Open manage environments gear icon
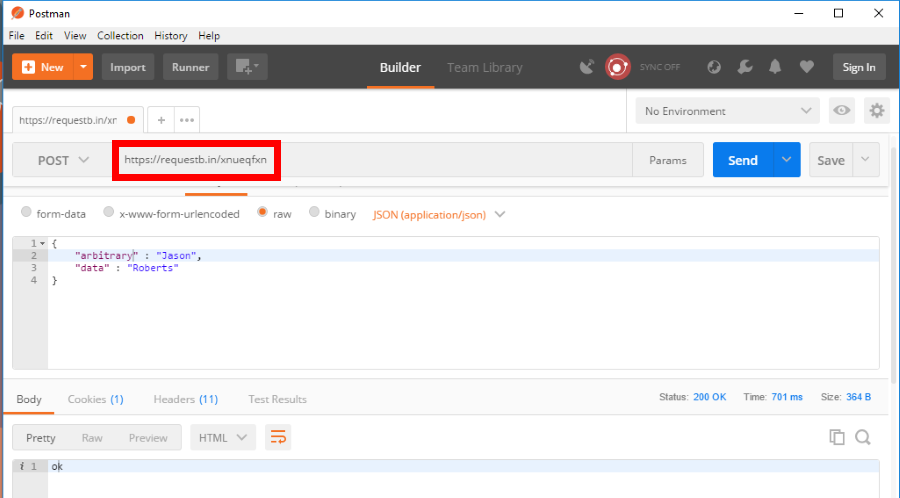This screenshot has width=900, height=498. (876, 110)
